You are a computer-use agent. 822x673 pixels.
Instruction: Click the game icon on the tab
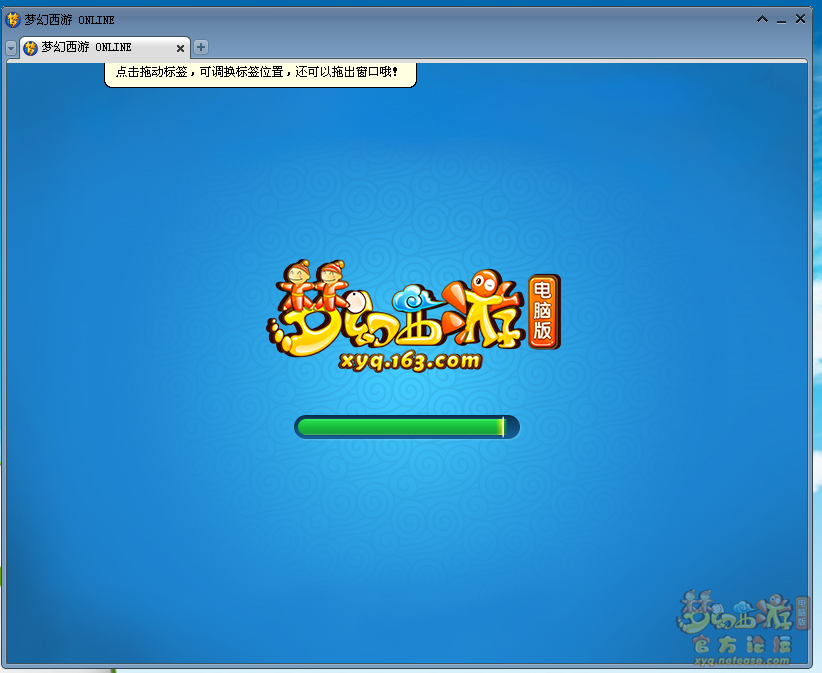point(30,48)
